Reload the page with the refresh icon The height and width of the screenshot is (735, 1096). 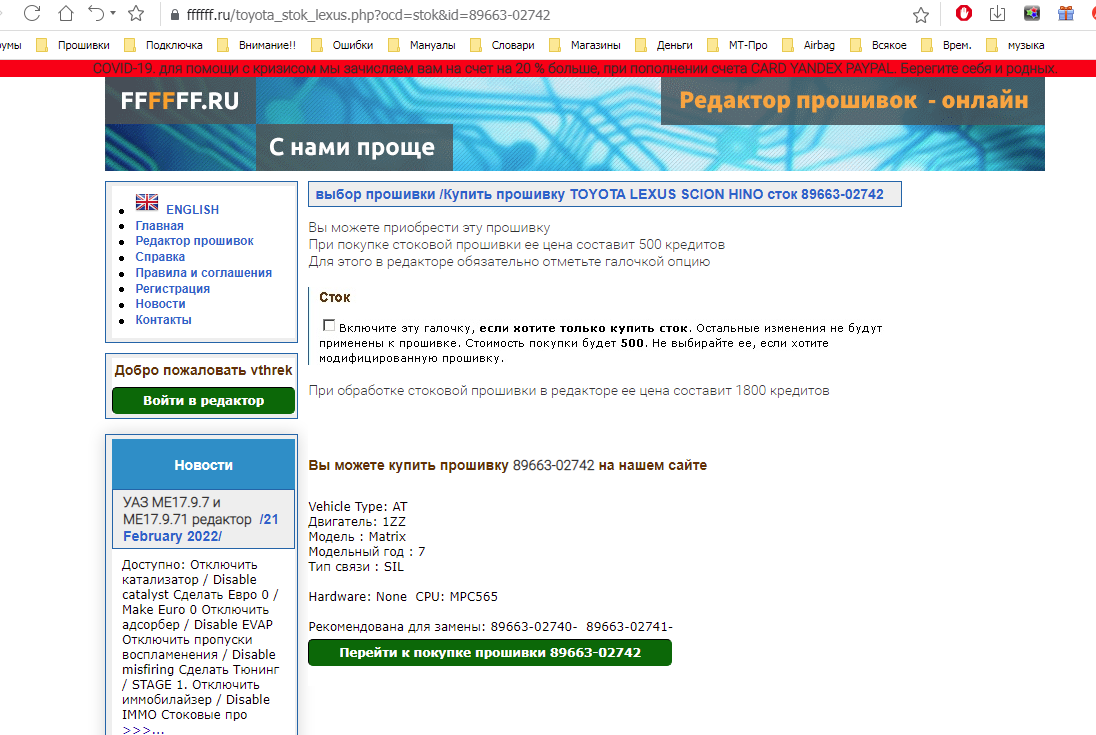point(32,14)
